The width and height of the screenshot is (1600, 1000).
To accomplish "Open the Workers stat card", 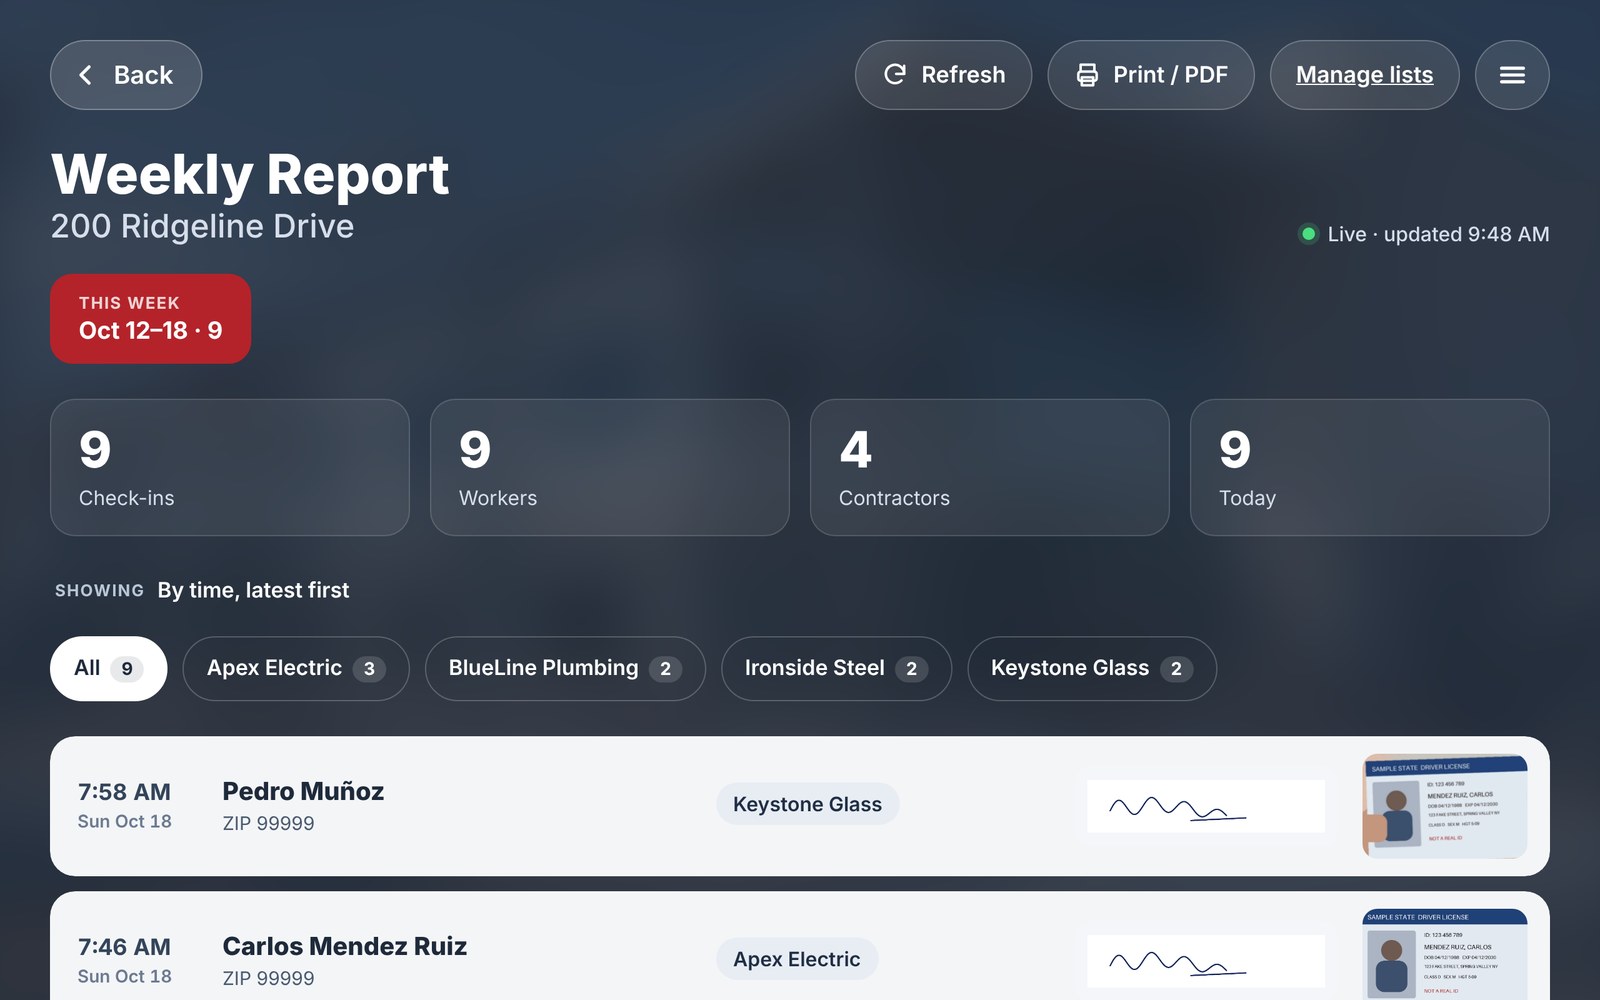I will point(610,467).
